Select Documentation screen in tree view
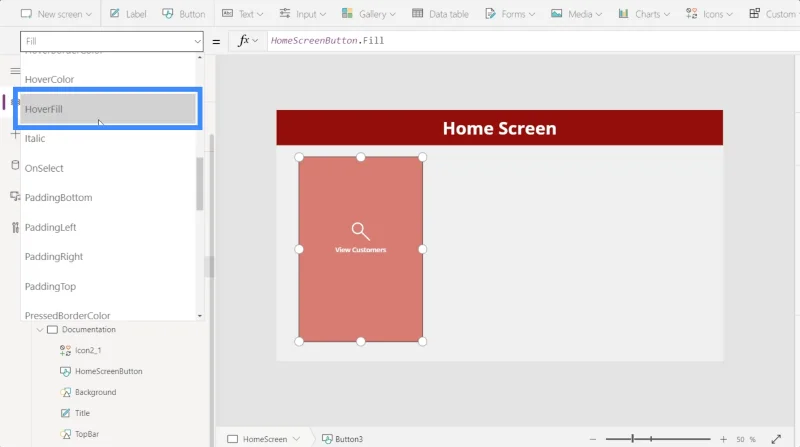 (x=88, y=330)
